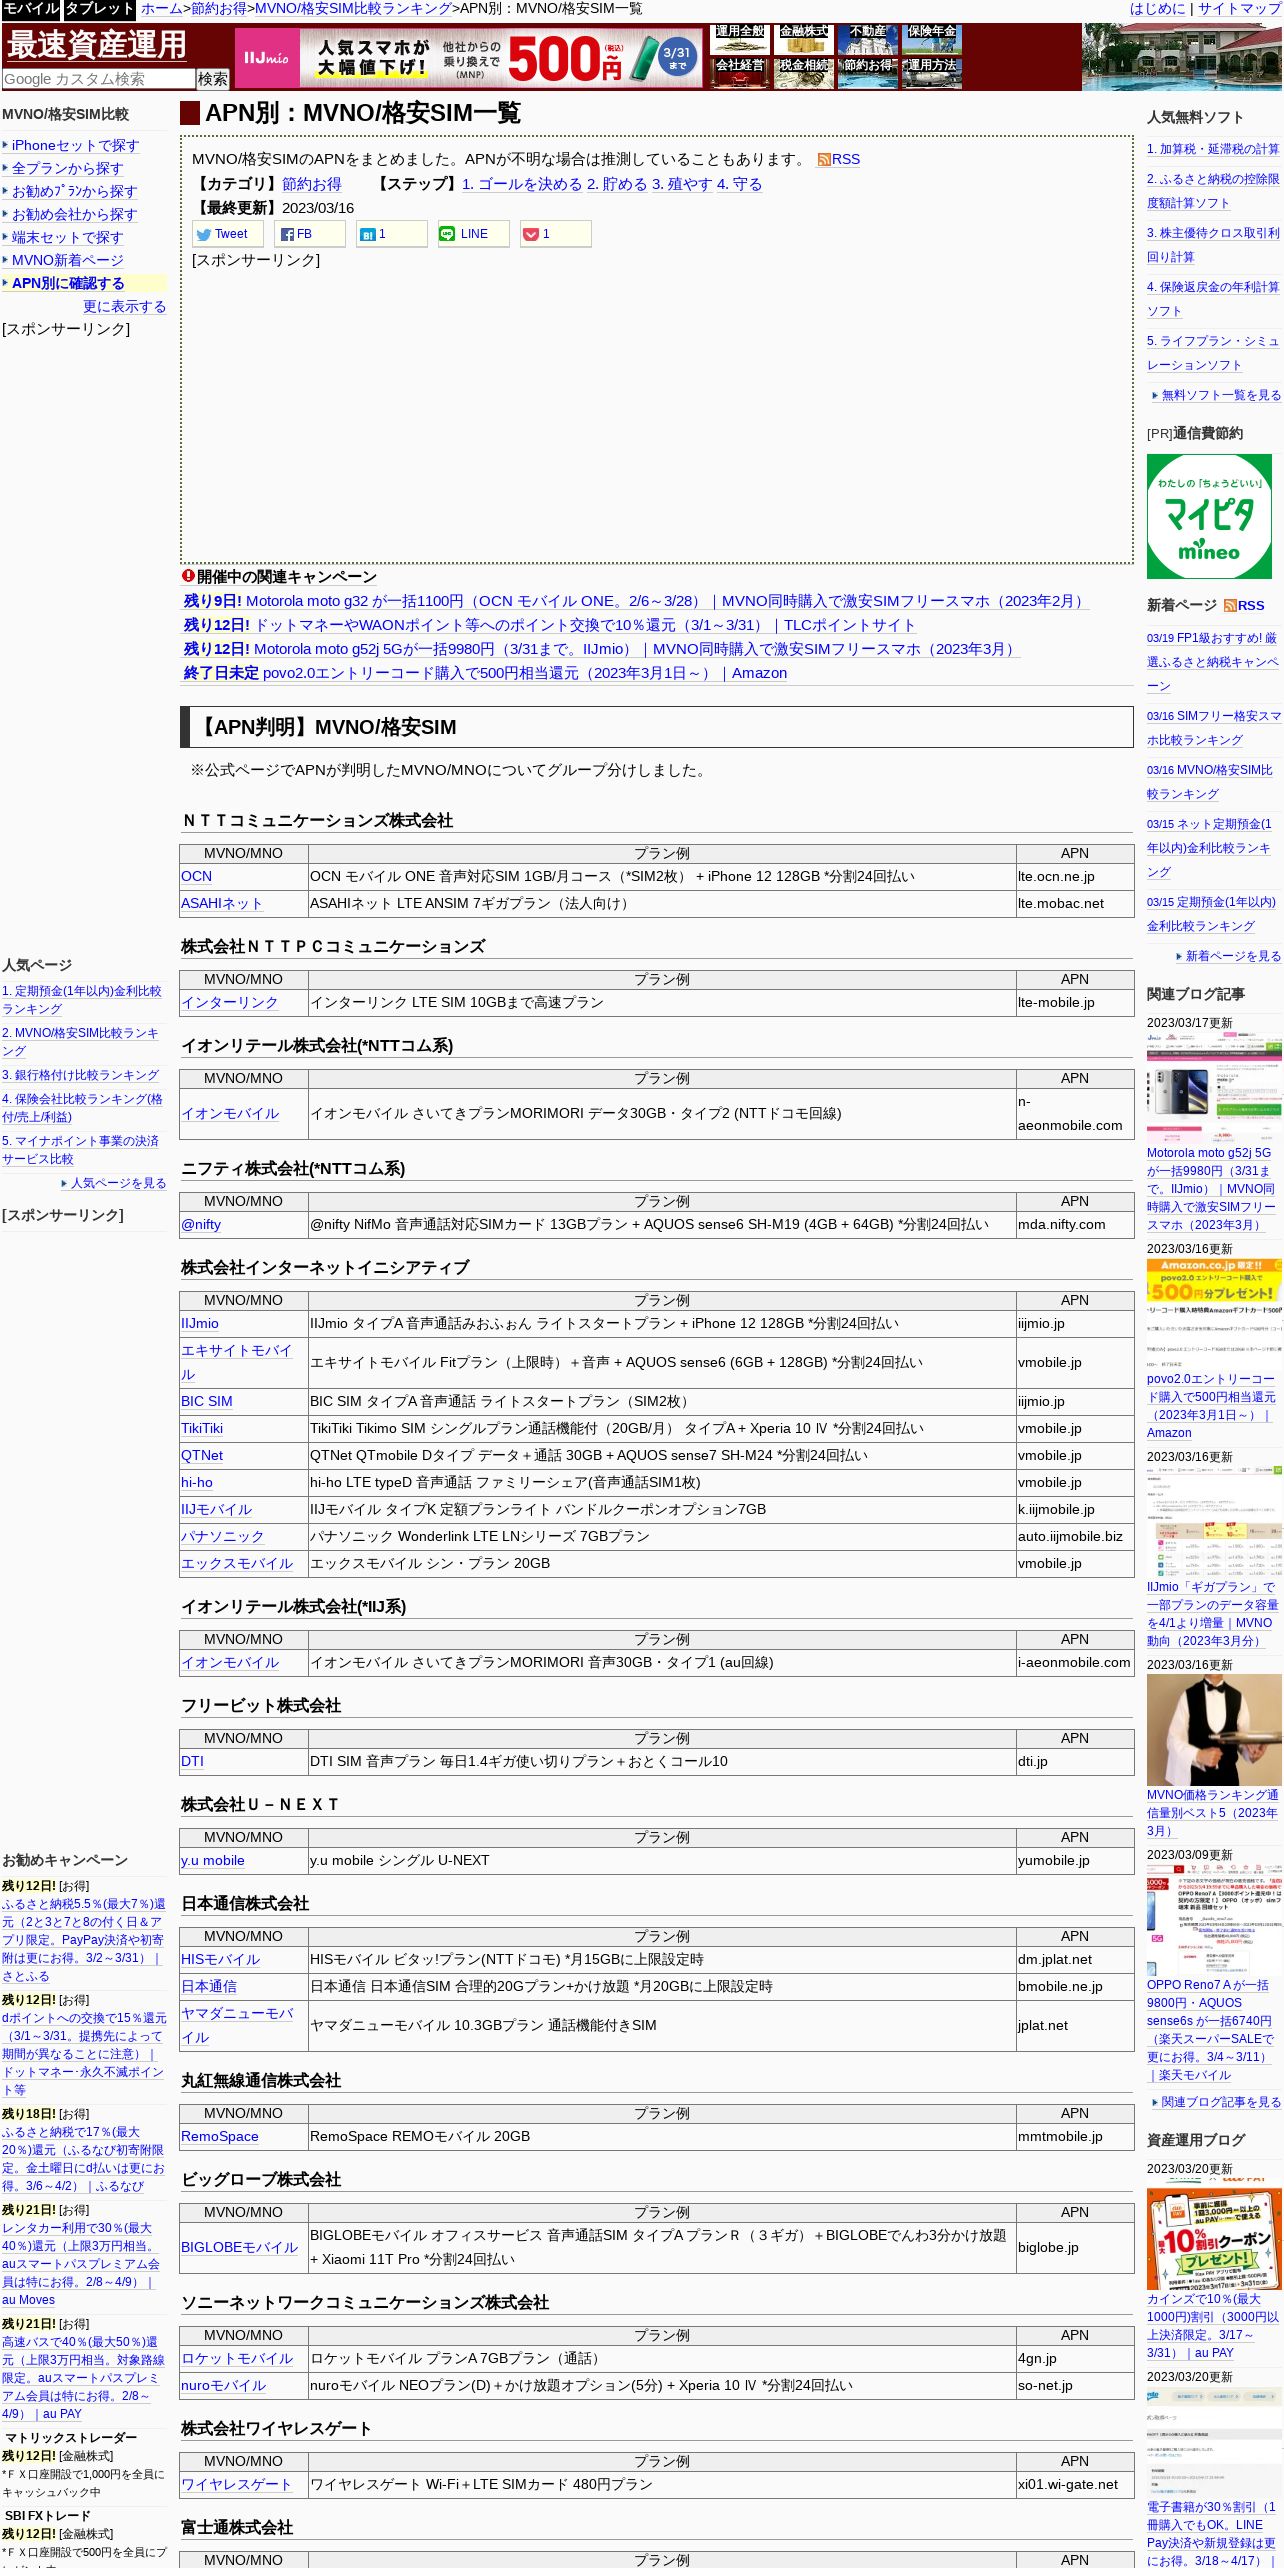Open the はじめに link
The width and height of the screenshot is (1284, 2568).
pyautogui.click(x=1158, y=9)
